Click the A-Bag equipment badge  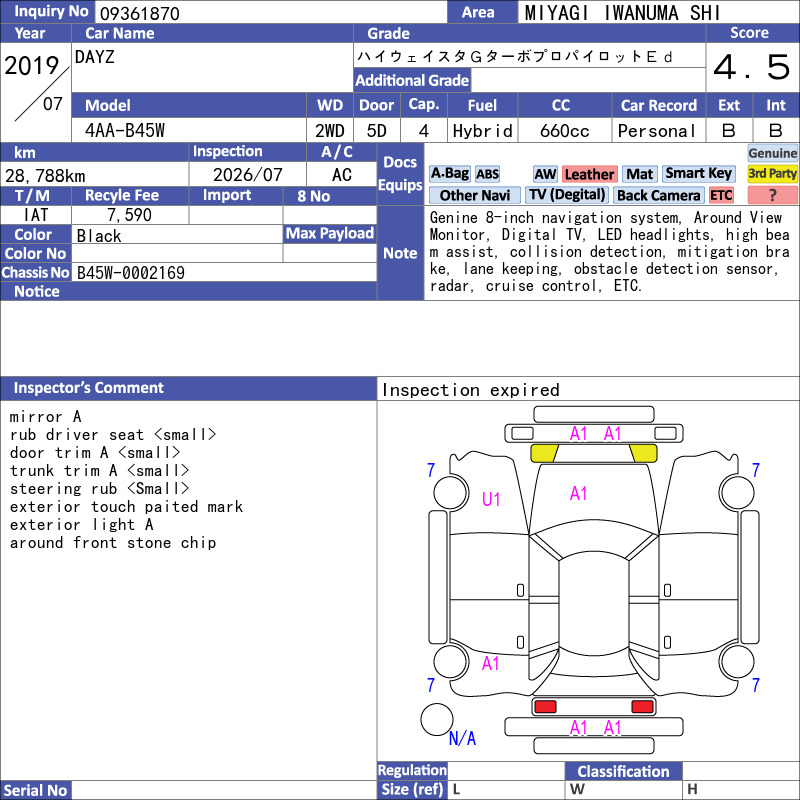449,174
